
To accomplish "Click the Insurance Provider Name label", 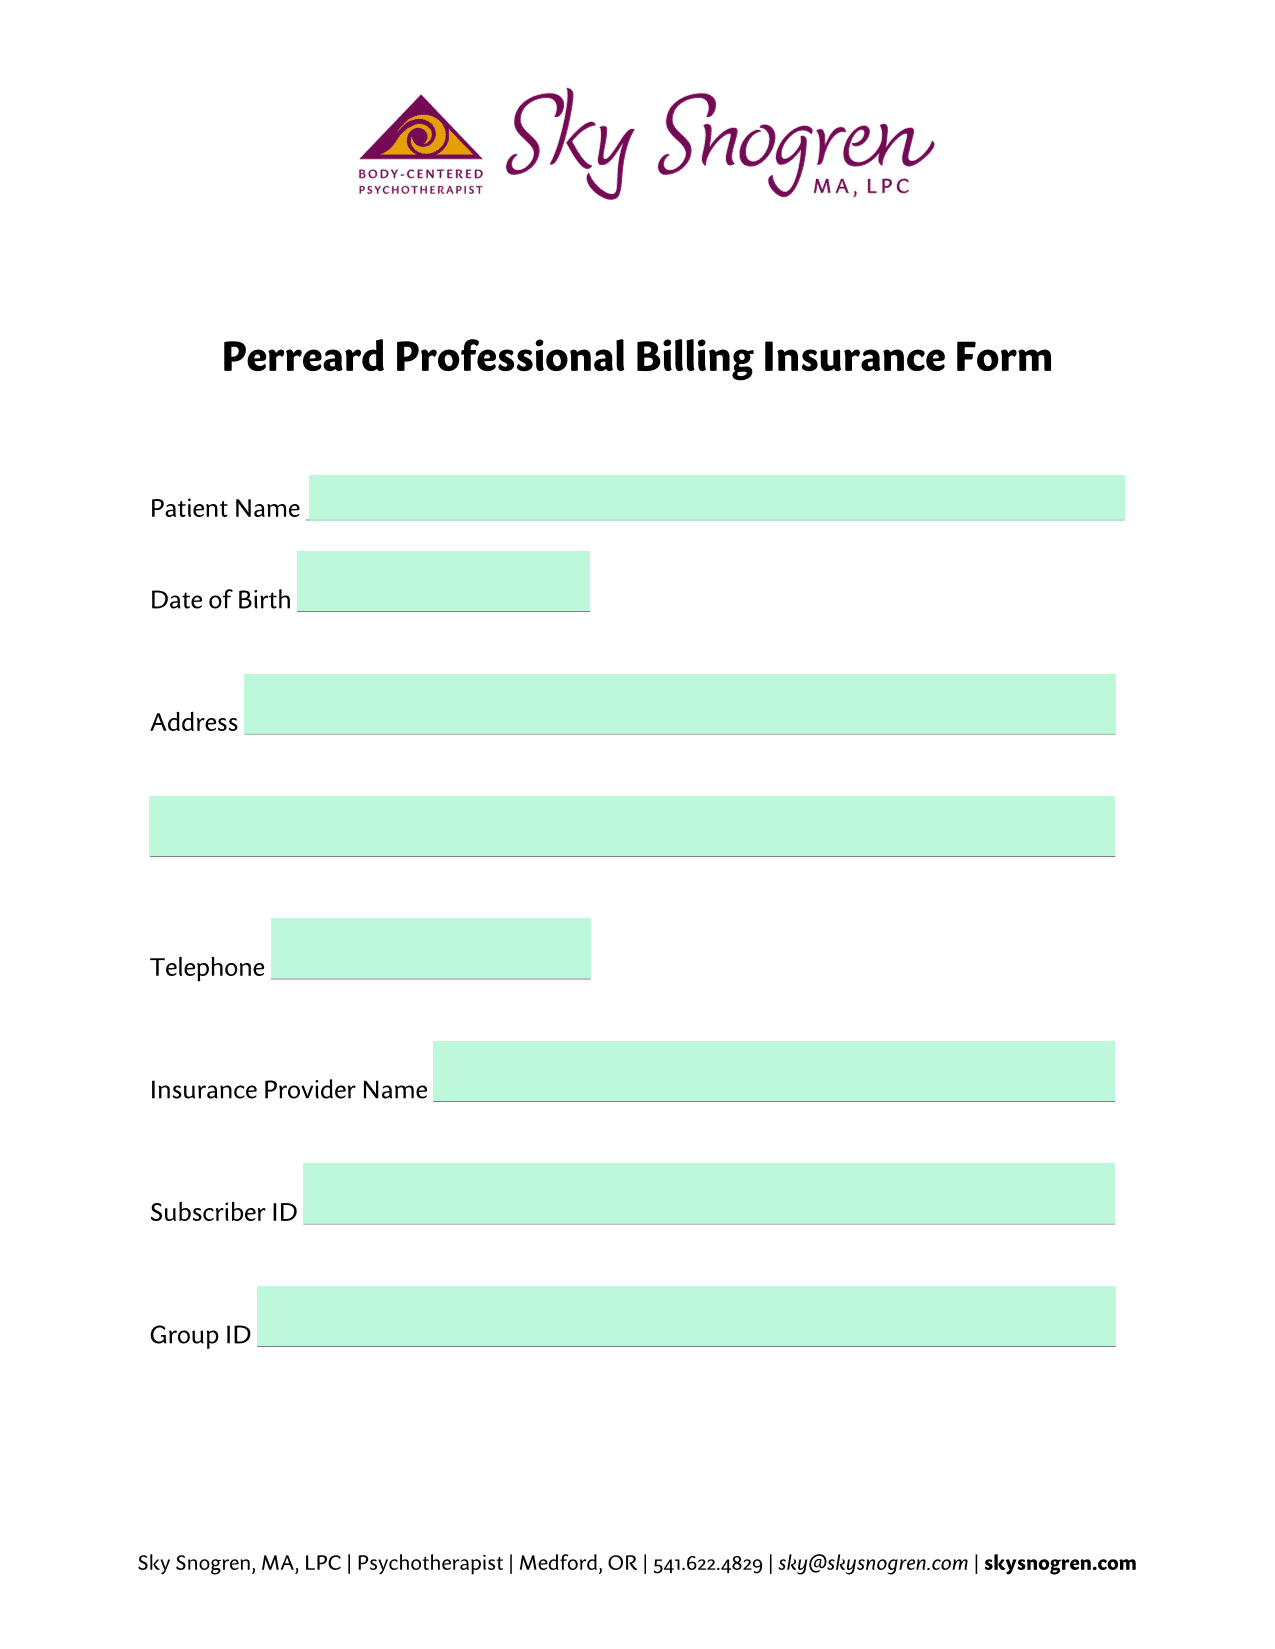I will pos(289,1090).
